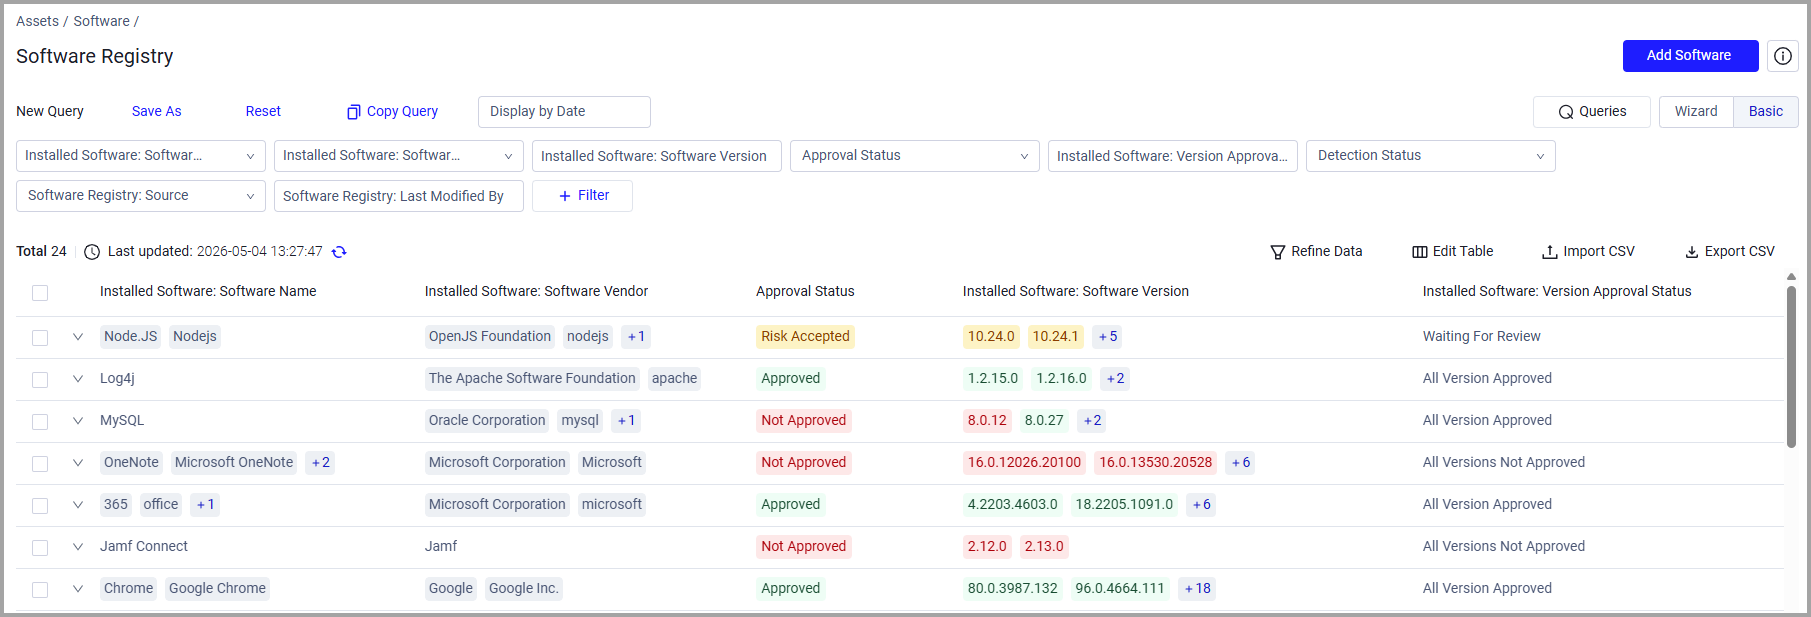Click the refresh icon next to Last updated
This screenshot has height=617, width=1811.
339,252
